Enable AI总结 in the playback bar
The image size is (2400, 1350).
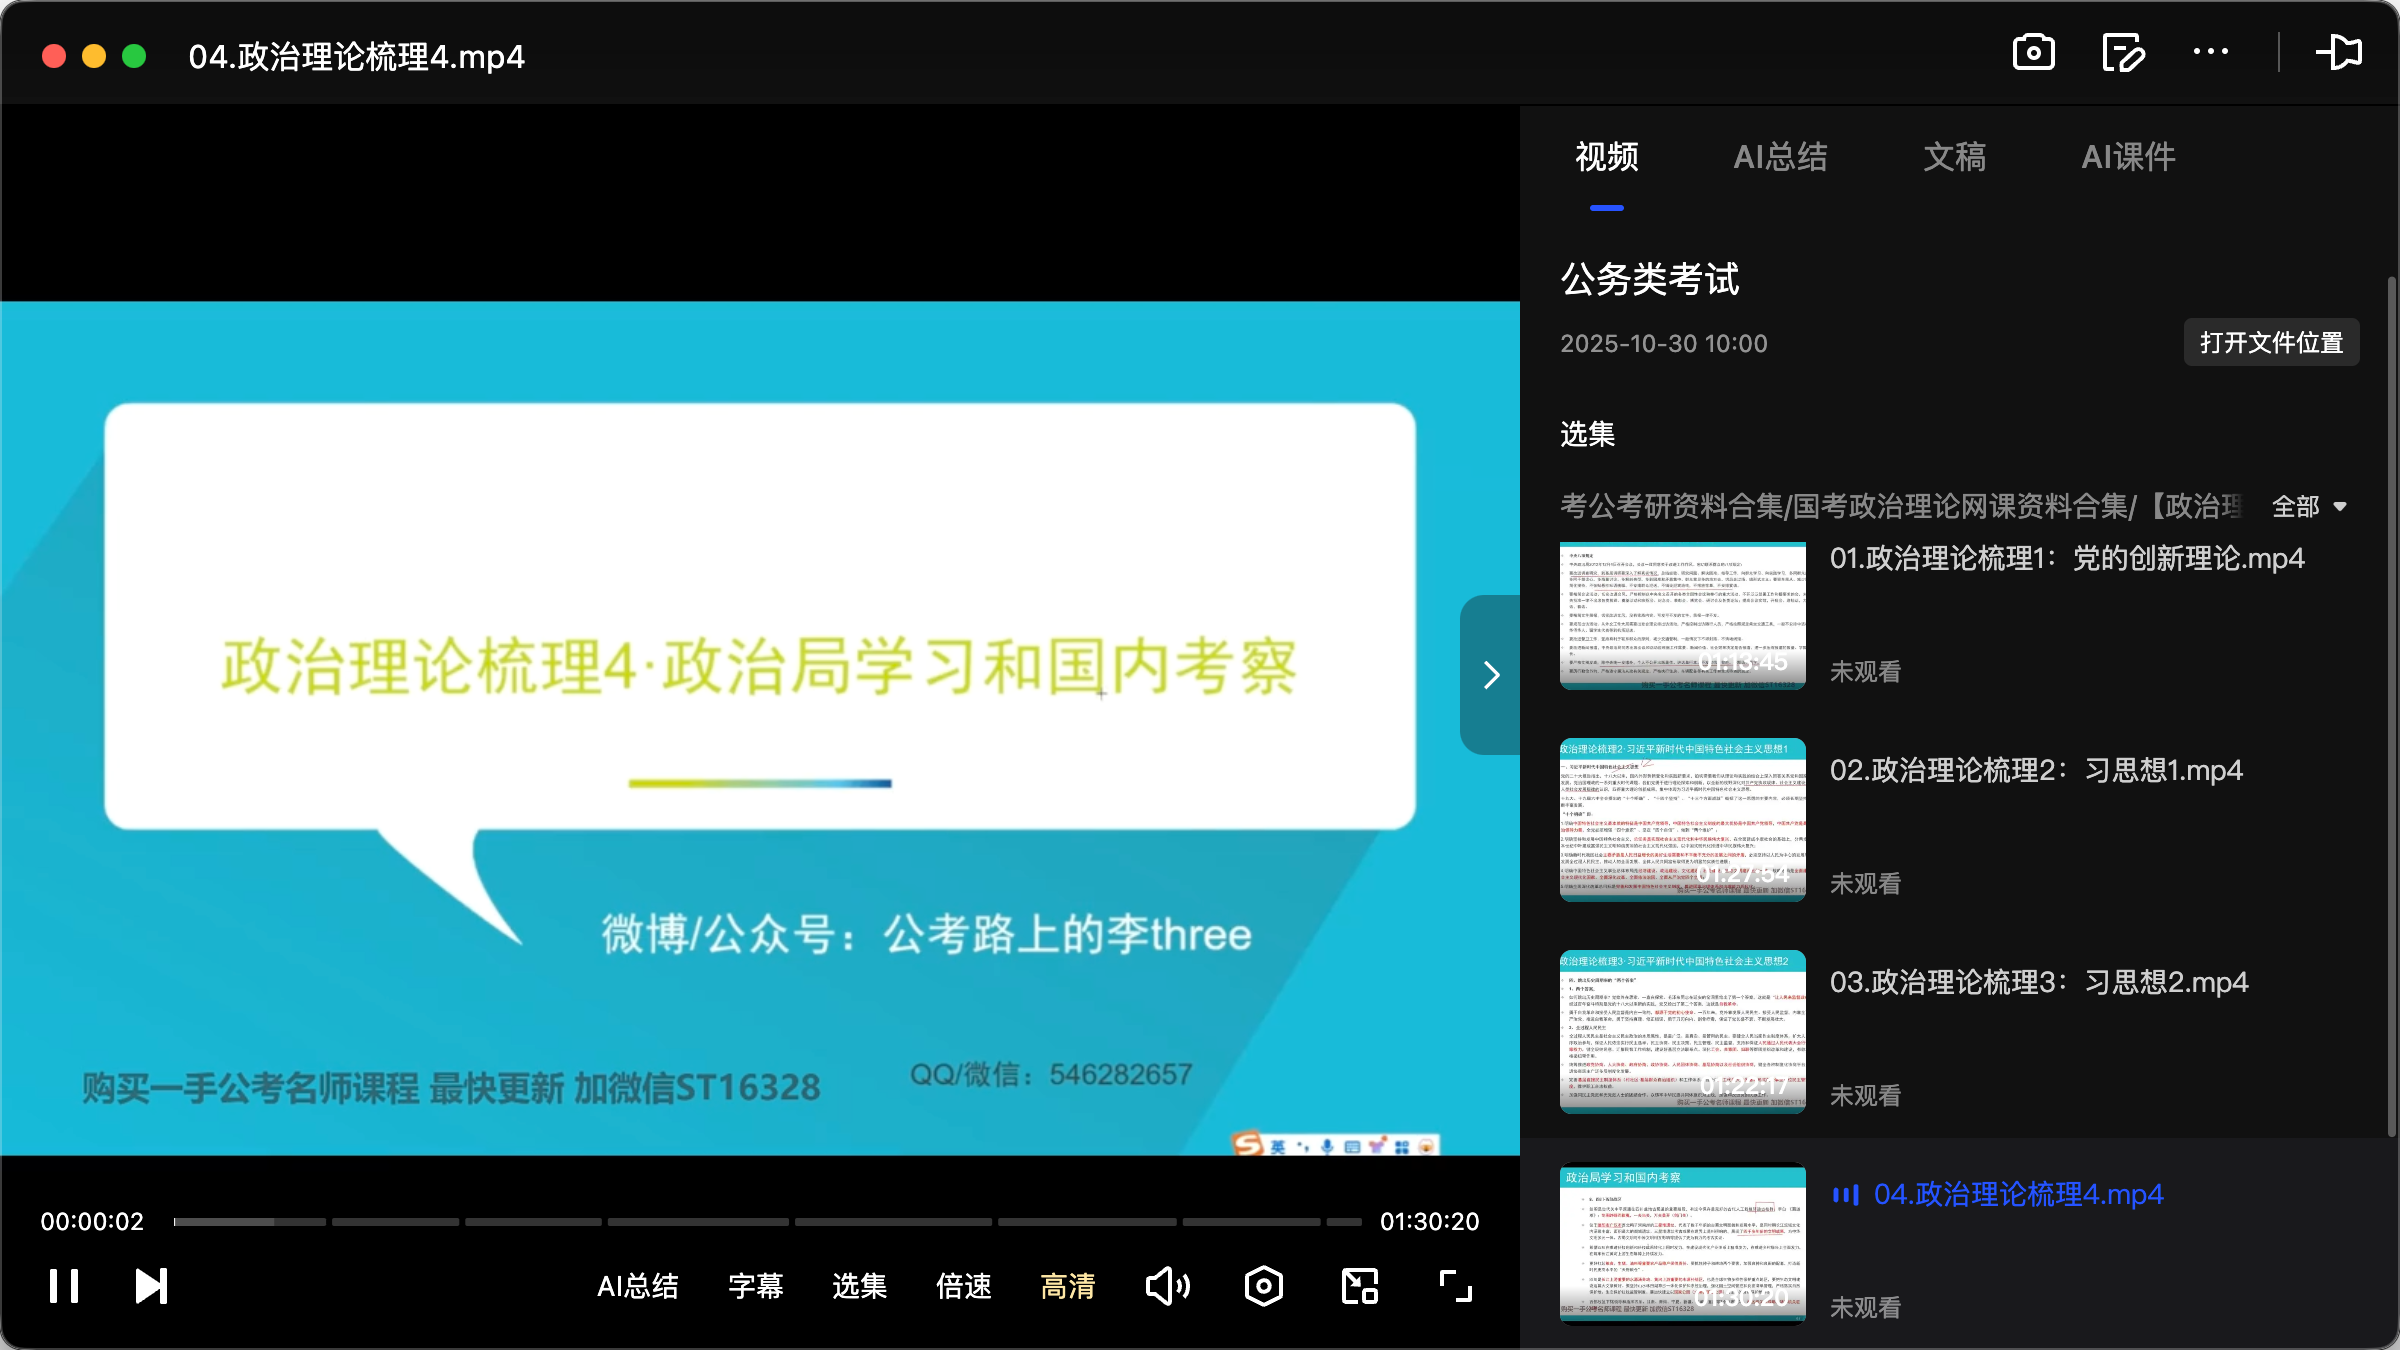[639, 1287]
